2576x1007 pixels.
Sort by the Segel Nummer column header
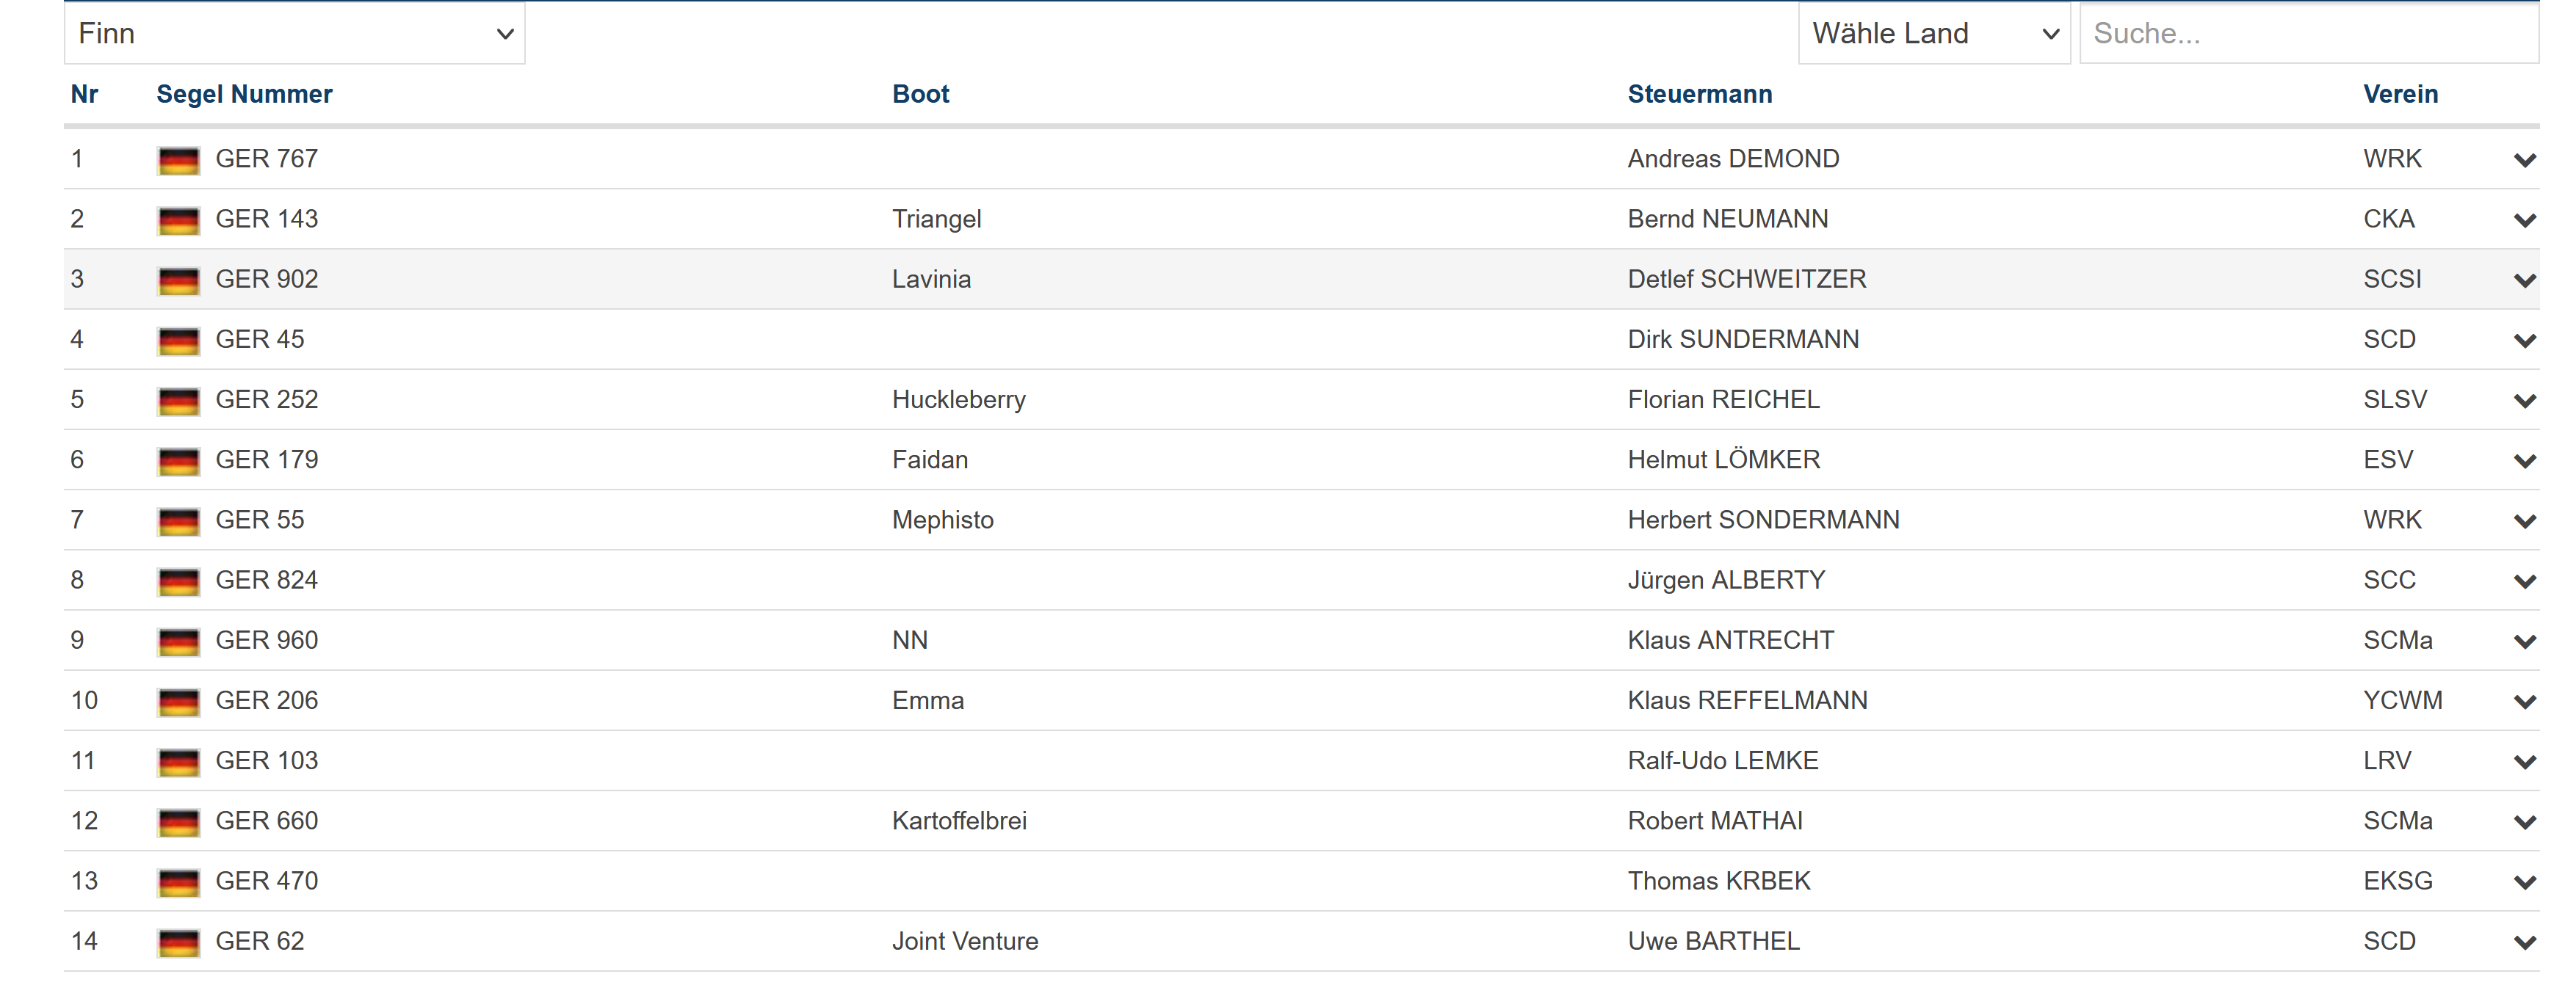(x=244, y=94)
